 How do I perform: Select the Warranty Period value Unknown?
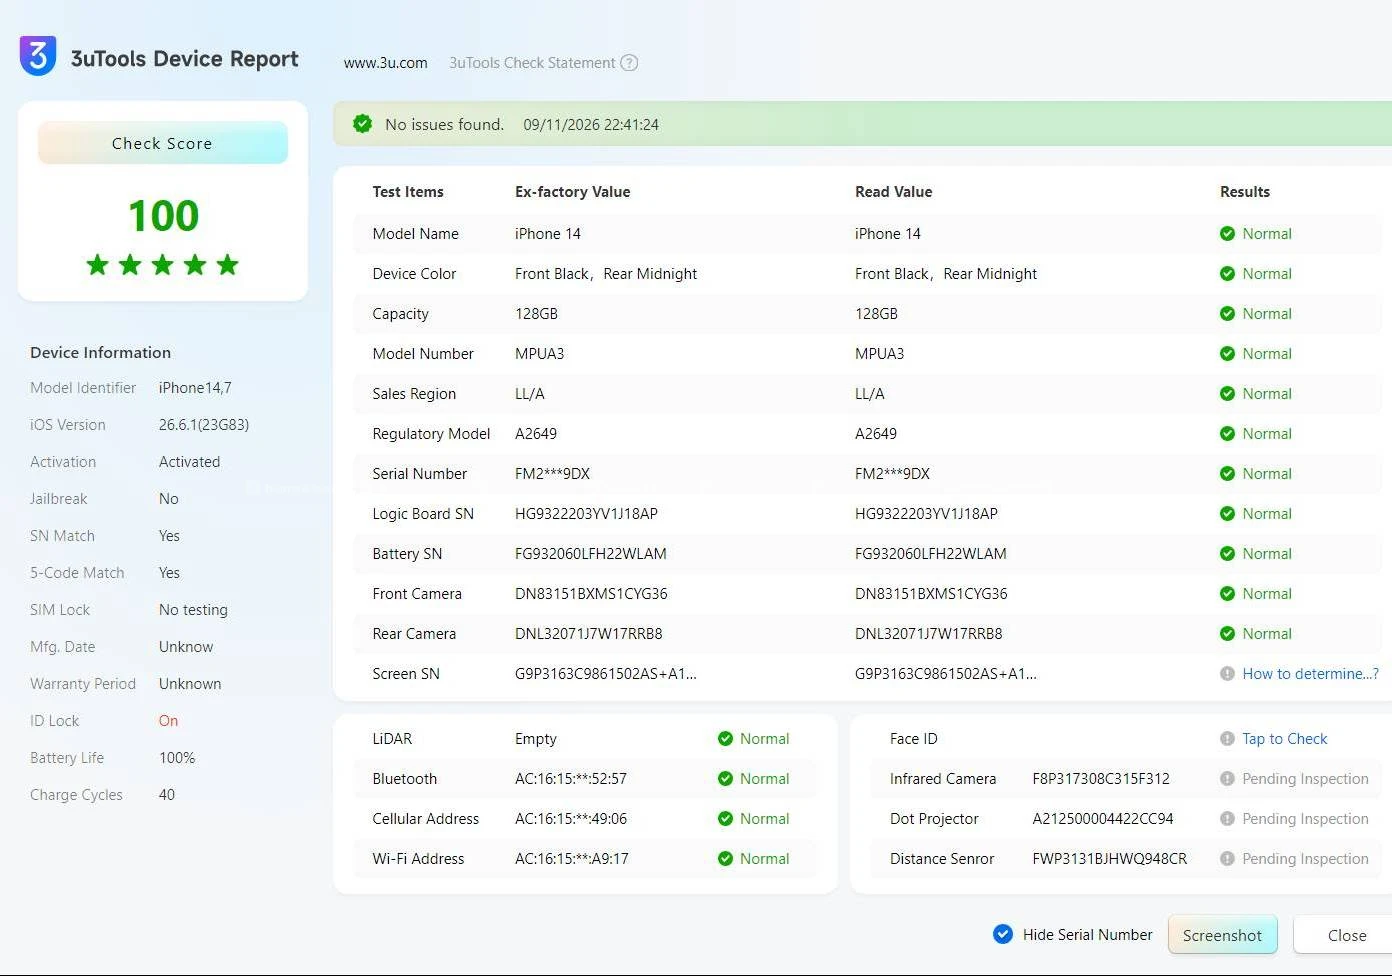pos(190,684)
